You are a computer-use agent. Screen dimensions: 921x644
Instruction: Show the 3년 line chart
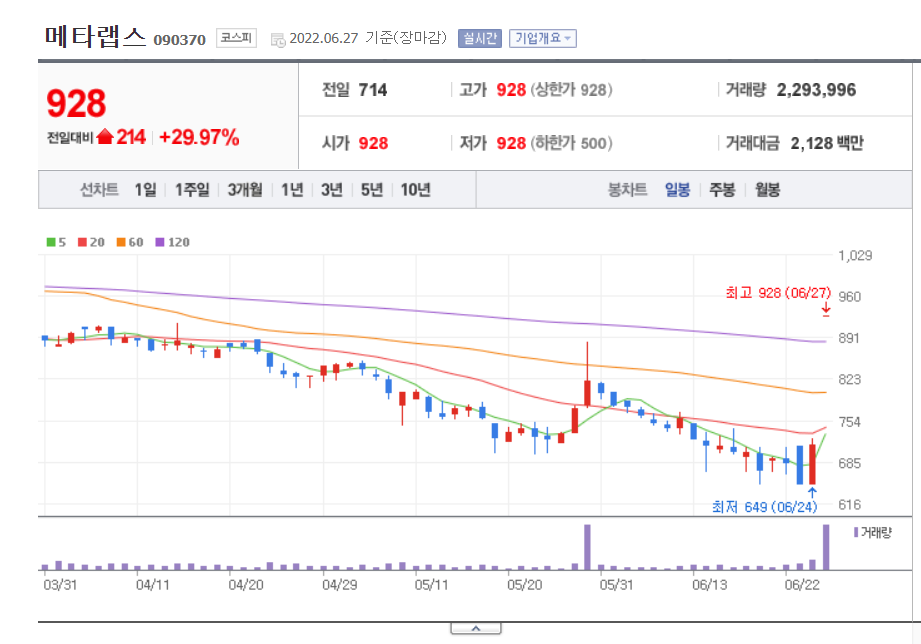tap(332, 190)
